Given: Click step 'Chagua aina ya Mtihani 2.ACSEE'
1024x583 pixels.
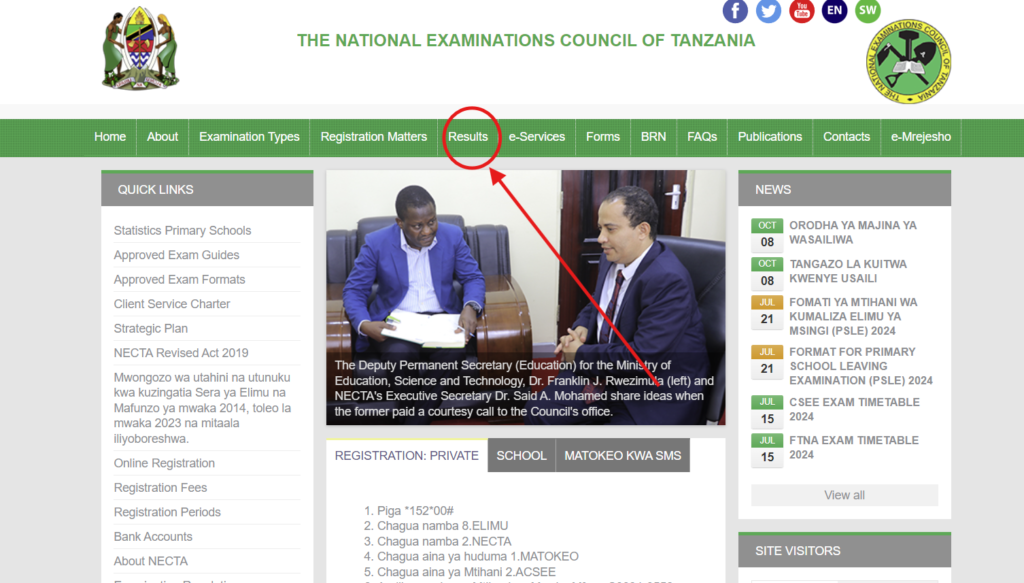Looking at the screenshot, I should tap(466, 572).
